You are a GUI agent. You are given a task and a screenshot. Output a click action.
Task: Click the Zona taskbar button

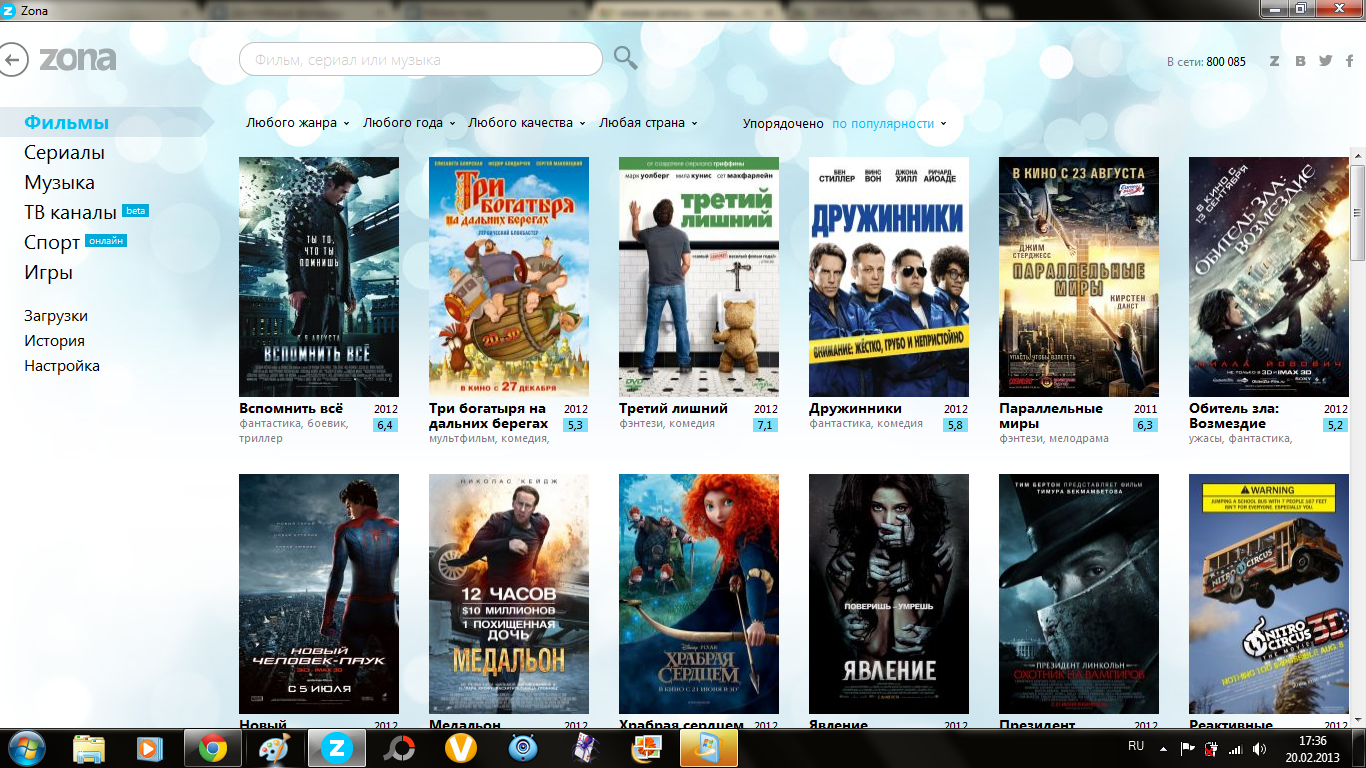(337, 748)
